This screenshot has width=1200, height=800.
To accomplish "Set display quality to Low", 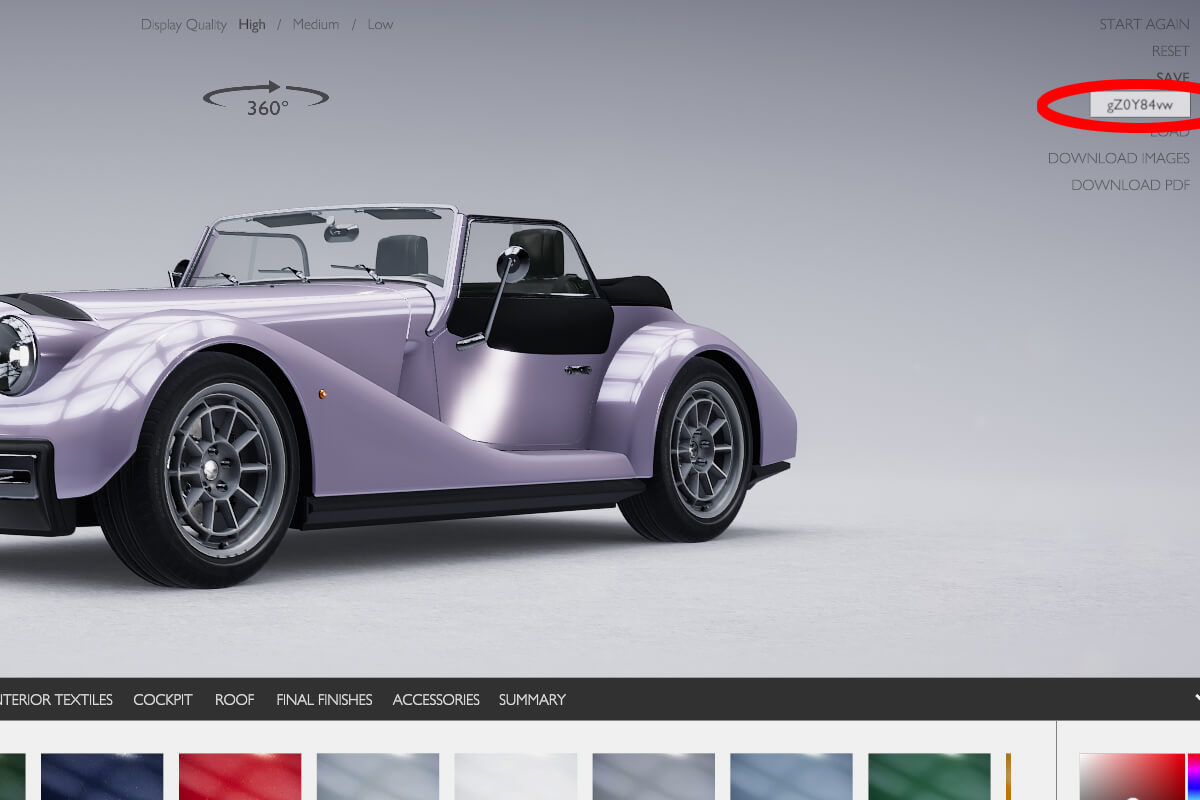I will pyautogui.click(x=380, y=24).
